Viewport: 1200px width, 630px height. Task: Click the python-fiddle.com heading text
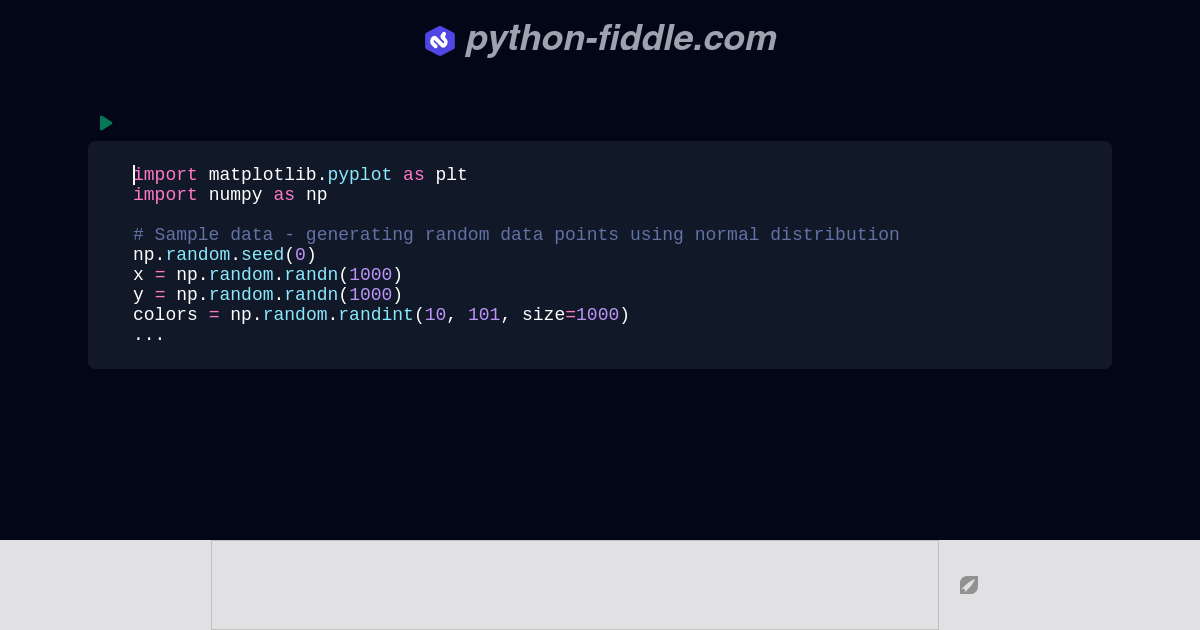click(621, 38)
